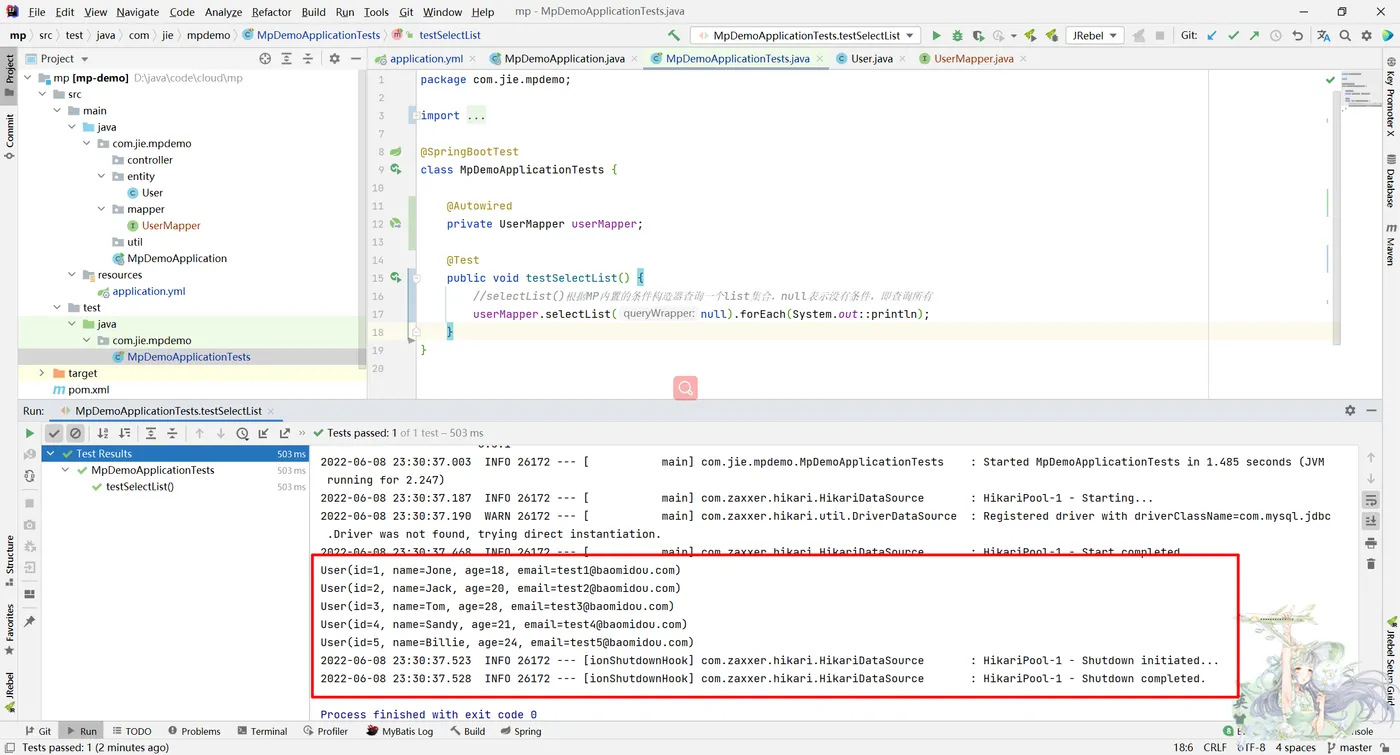Open Search Everywhere magnifier icon

click(1345, 35)
